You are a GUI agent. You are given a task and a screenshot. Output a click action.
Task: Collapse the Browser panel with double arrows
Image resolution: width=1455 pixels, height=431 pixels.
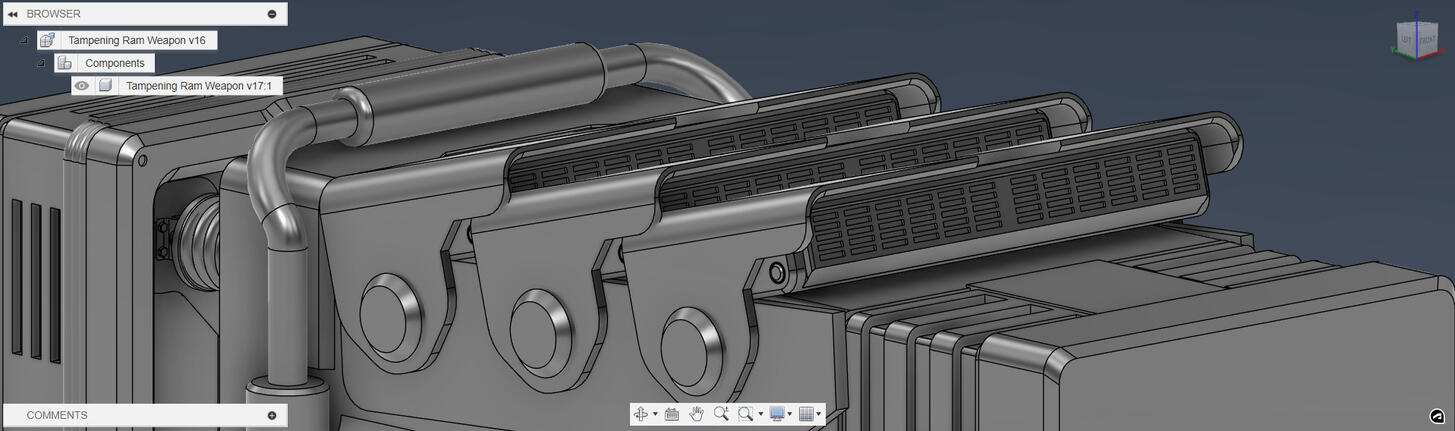[13, 14]
